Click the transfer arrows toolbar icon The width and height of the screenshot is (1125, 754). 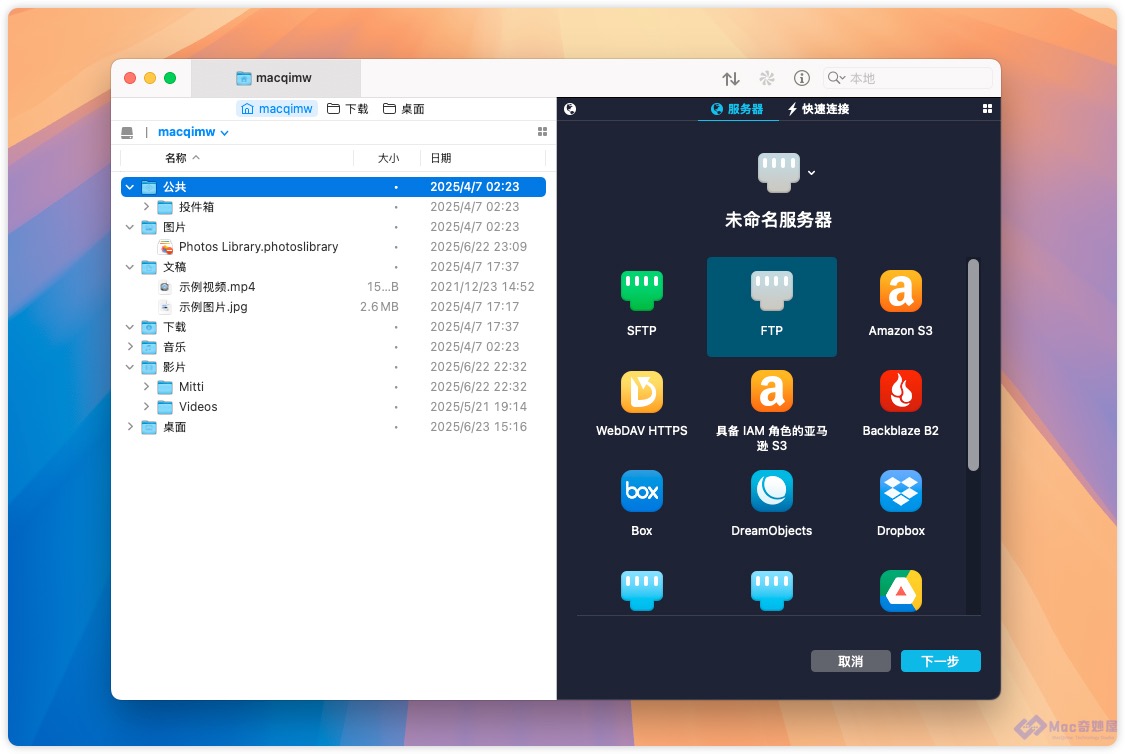(730, 78)
